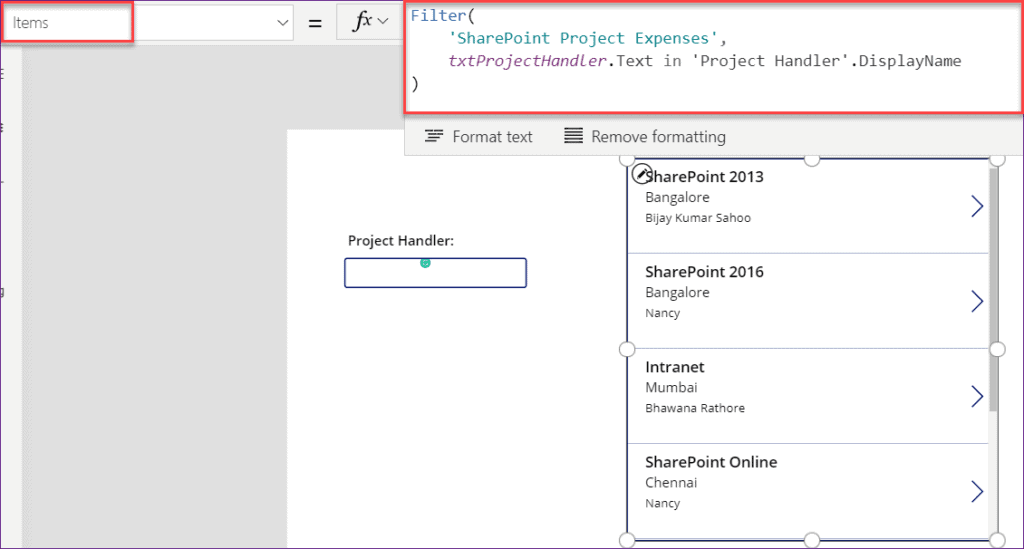
Task: Select the Intranet title text
Action: pos(675,367)
